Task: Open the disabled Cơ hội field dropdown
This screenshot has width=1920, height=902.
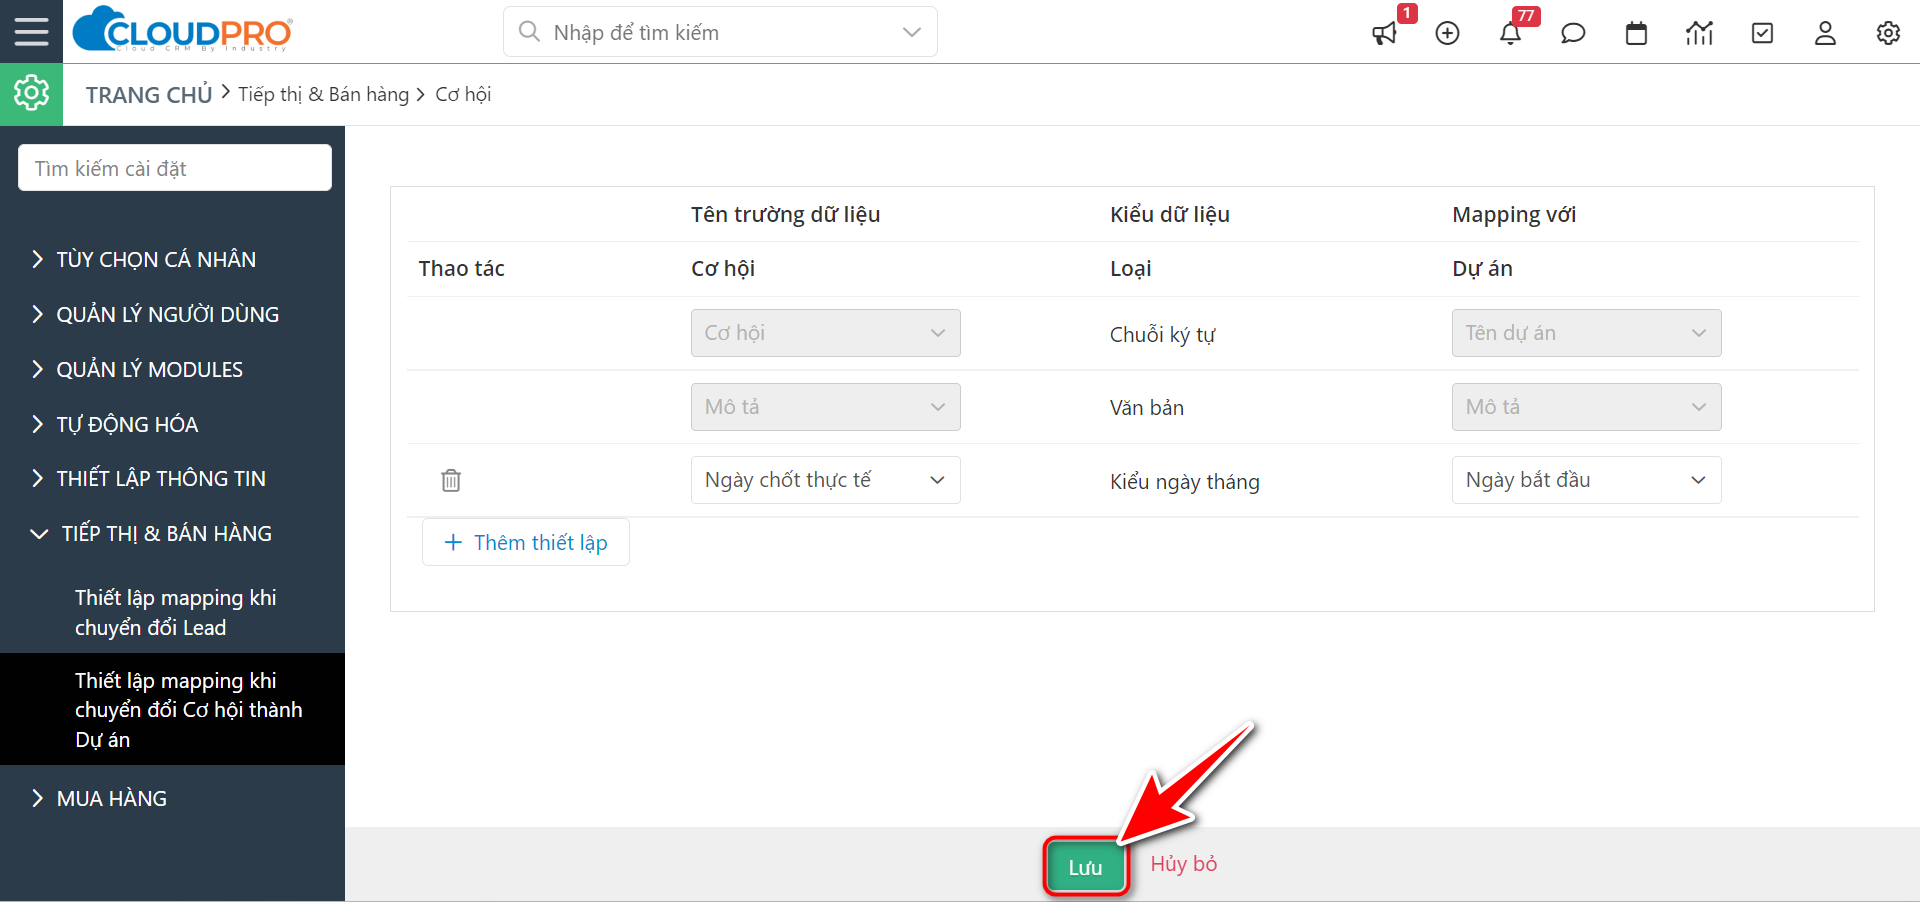Action: pos(825,333)
